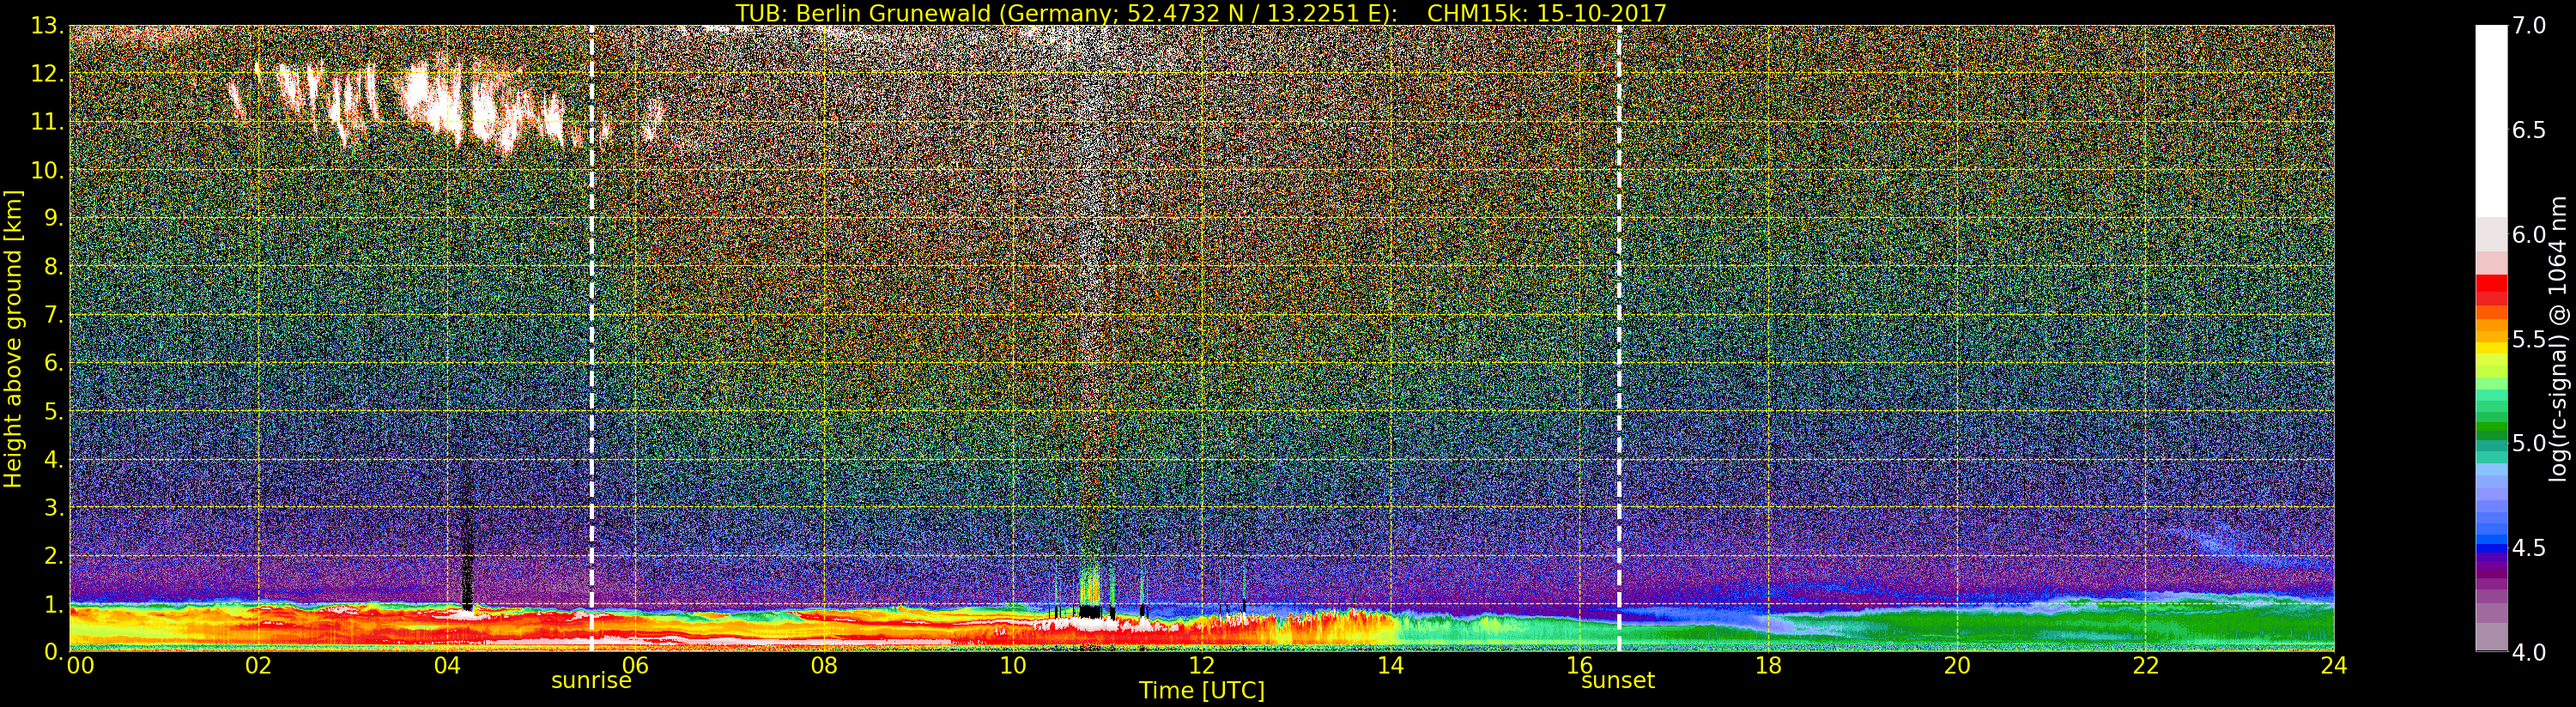2576x707 pixels.
Task: Click the white dashed sunset marker line
Action: 1619,338
